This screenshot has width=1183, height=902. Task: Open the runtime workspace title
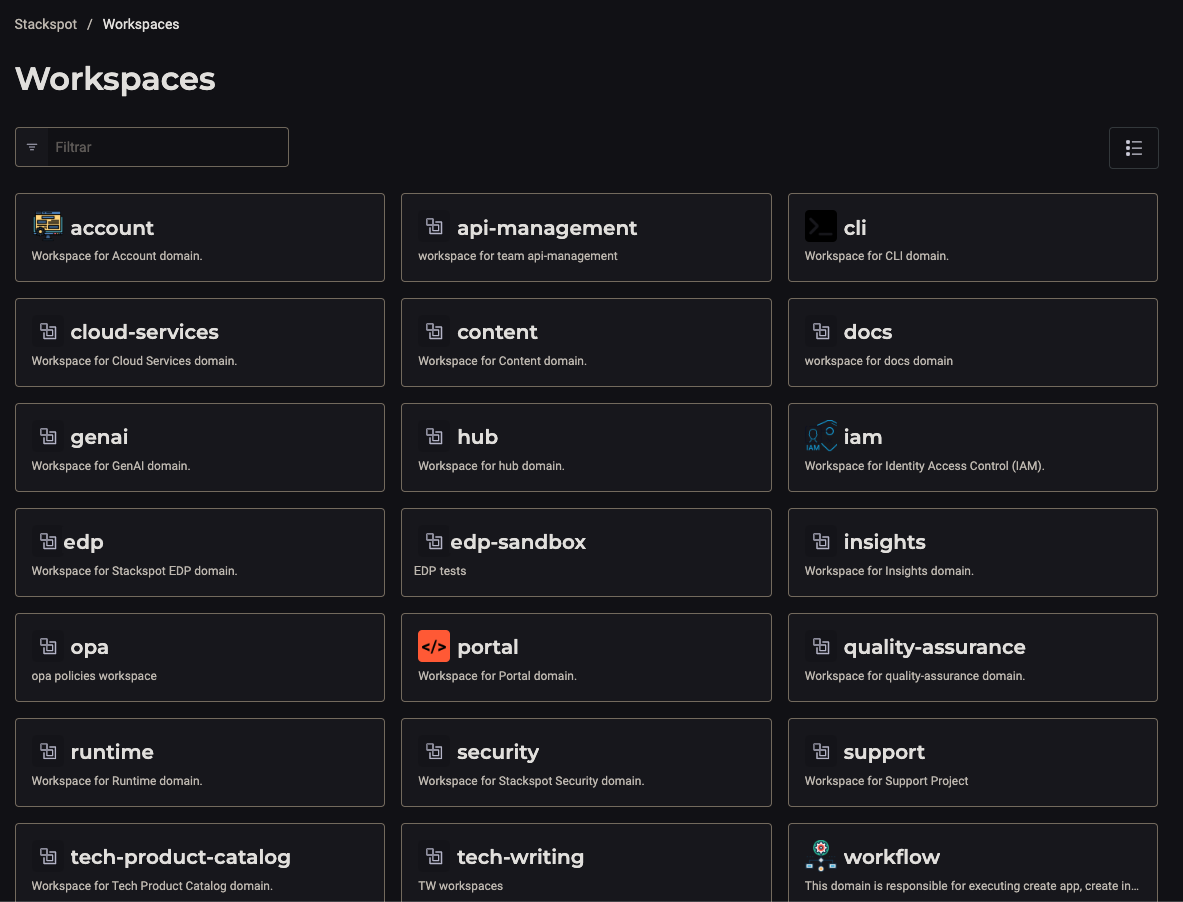pyautogui.click(x=112, y=752)
